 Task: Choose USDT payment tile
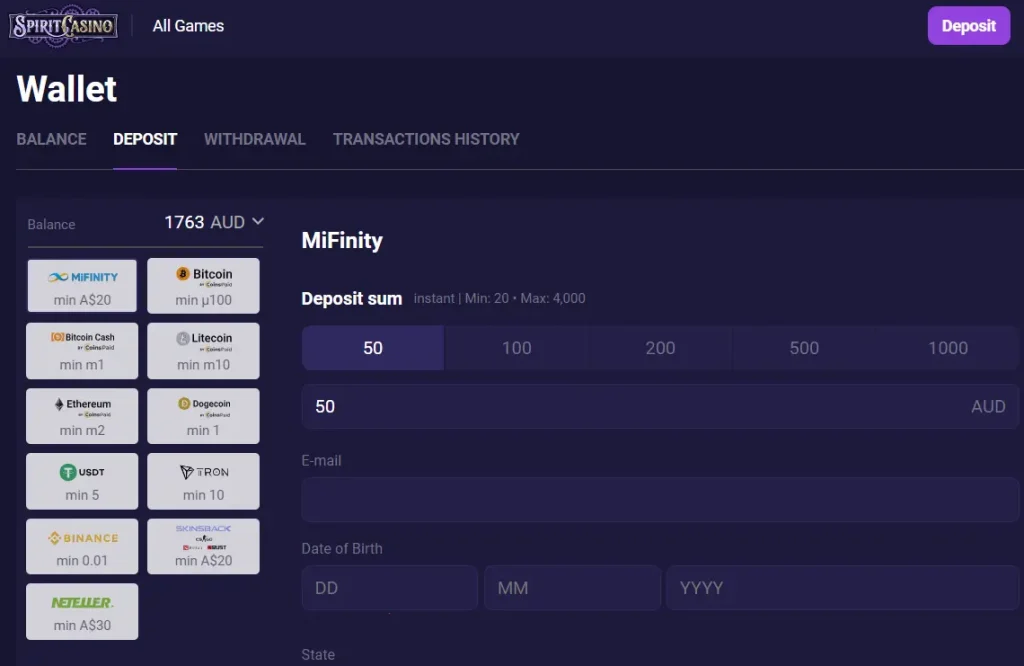[x=82, y=481]
